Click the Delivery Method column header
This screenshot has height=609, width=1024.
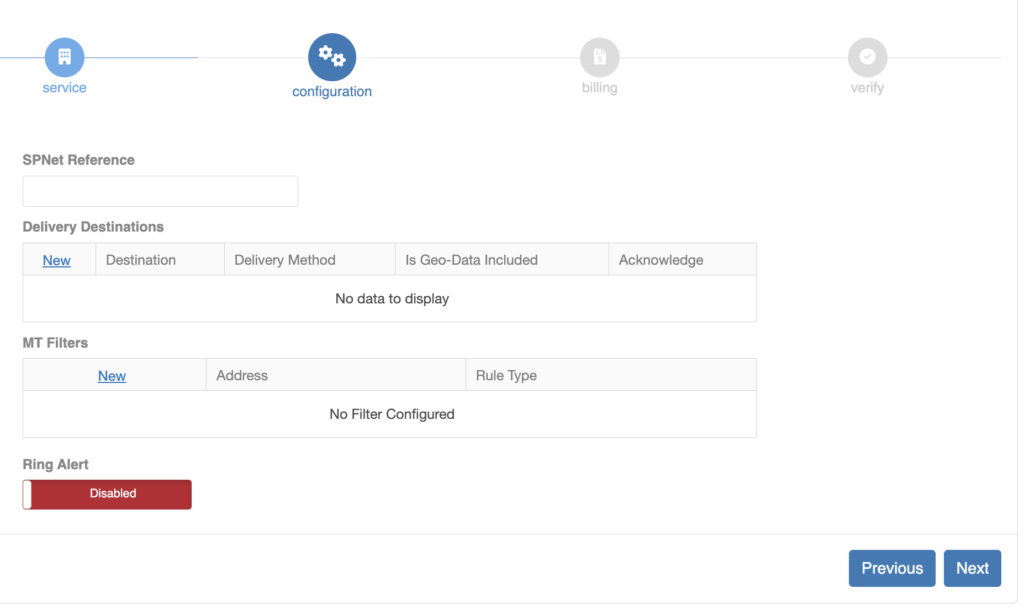(x=285, y=260)
